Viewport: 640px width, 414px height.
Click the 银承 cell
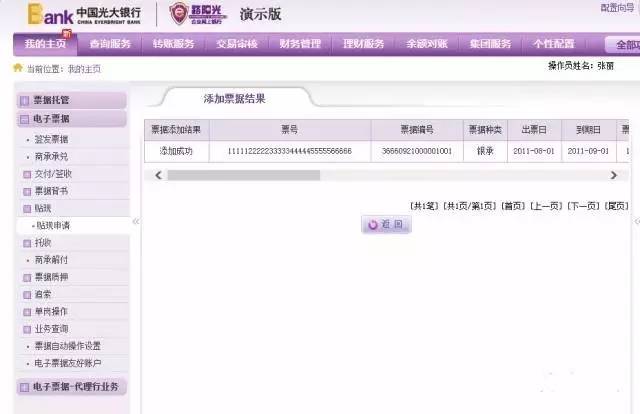[x=485, y=151]
